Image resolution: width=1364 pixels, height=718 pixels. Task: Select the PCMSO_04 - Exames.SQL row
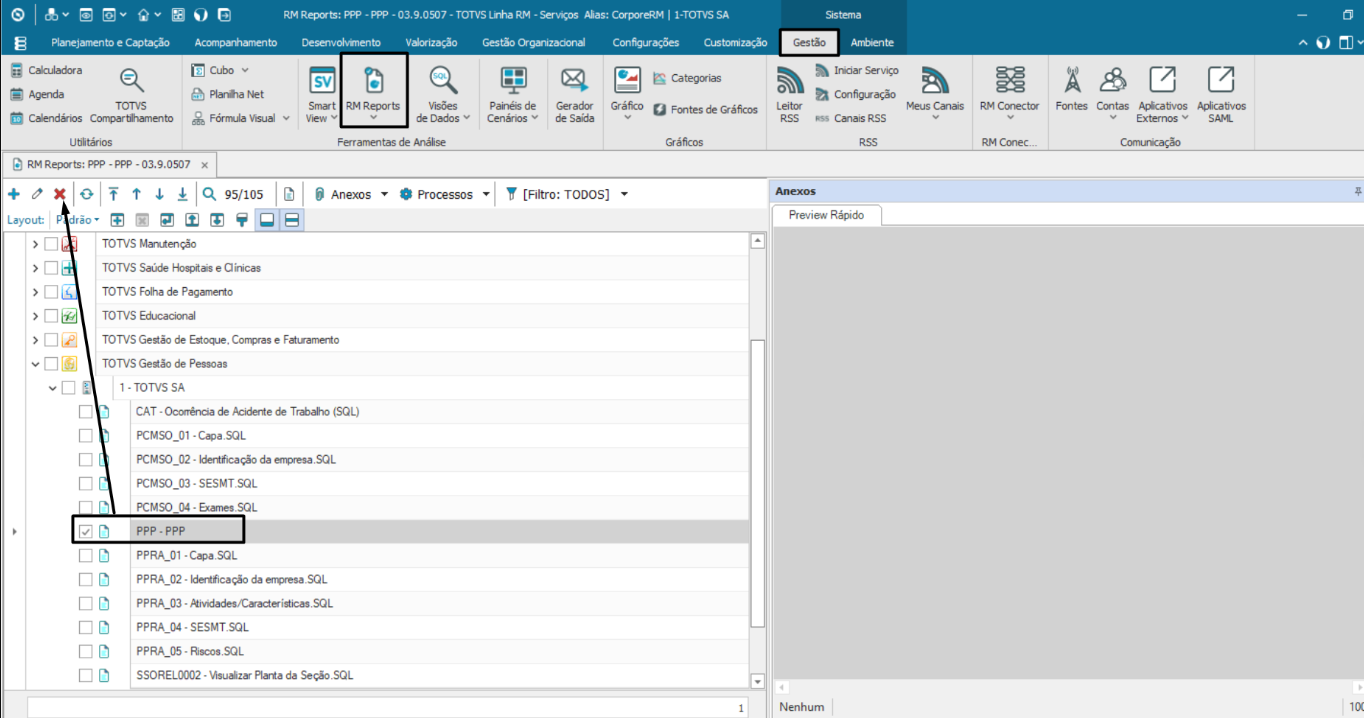(x=439, y=507)
